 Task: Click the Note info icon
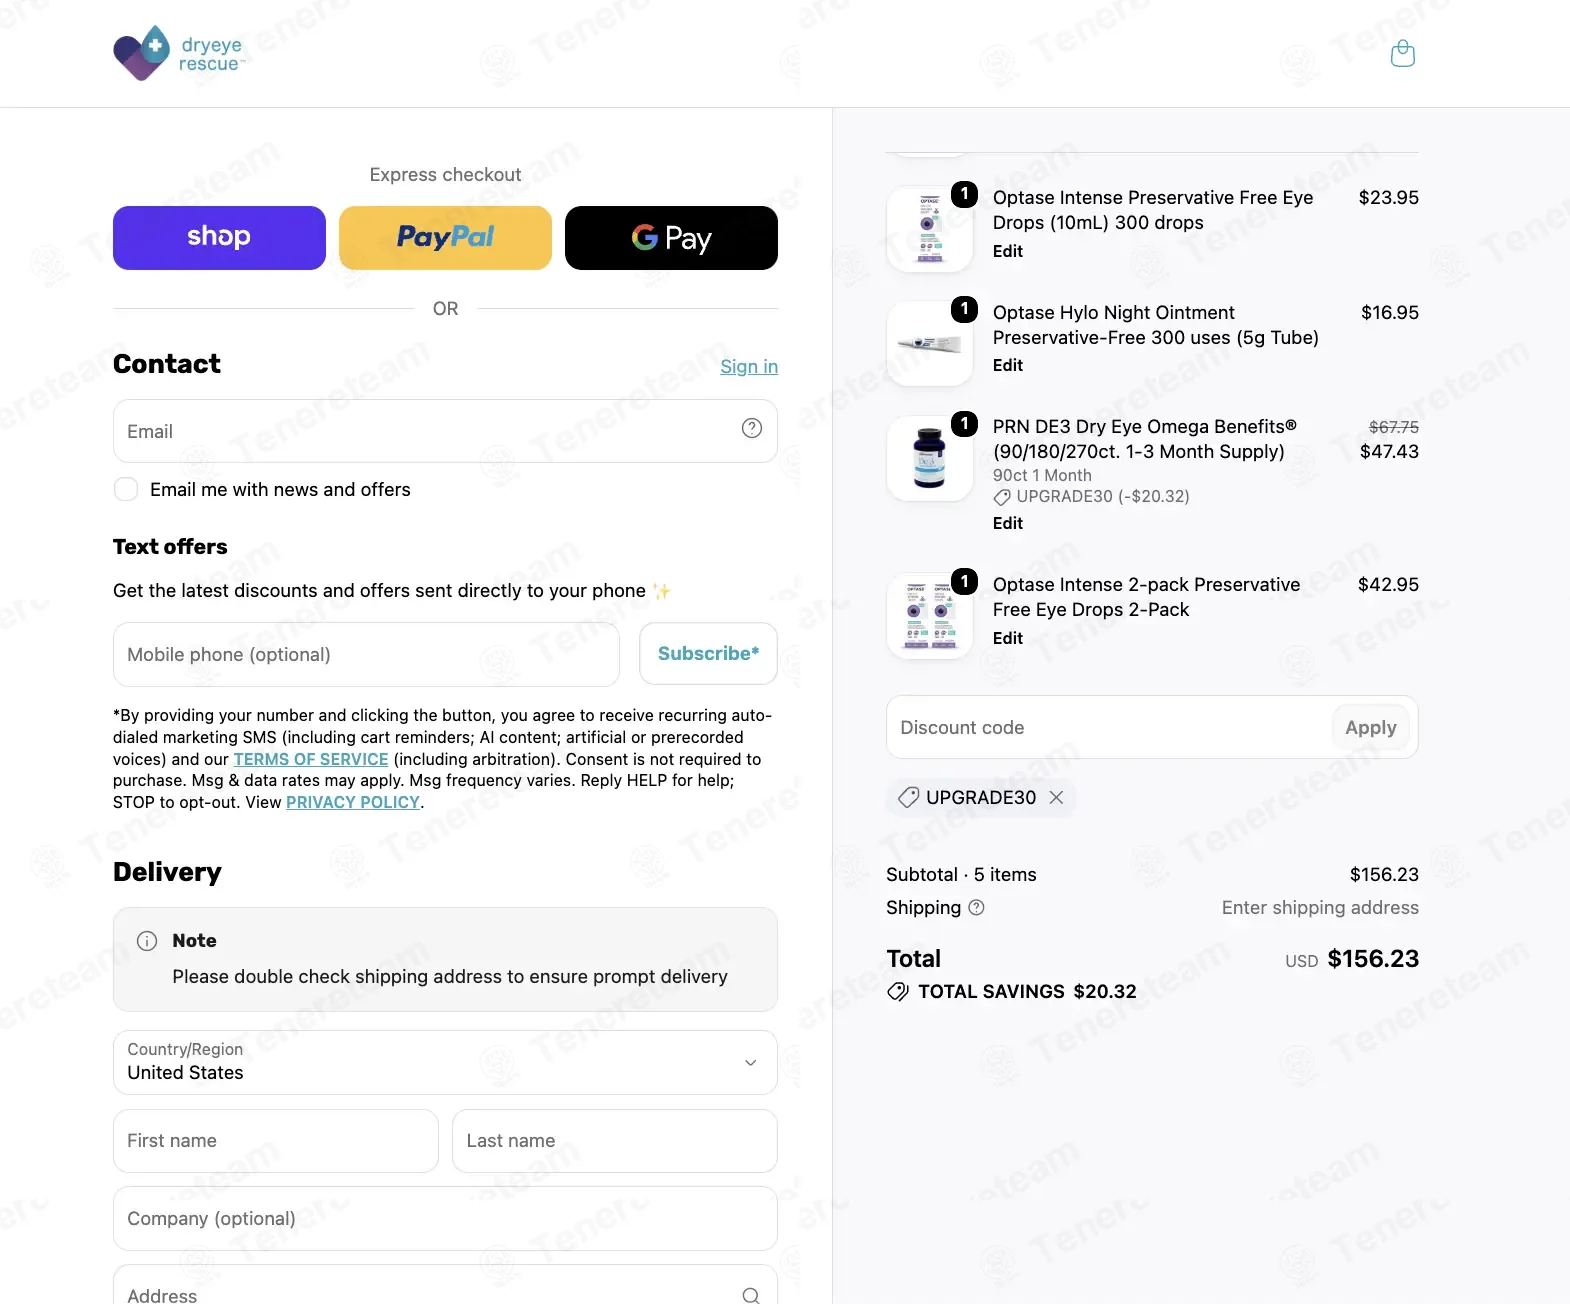click(x=147, y=940)
